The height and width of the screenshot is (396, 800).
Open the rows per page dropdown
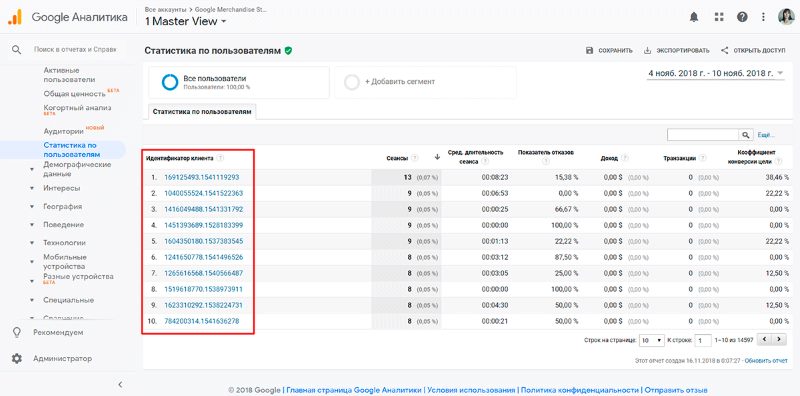[652, 340]
